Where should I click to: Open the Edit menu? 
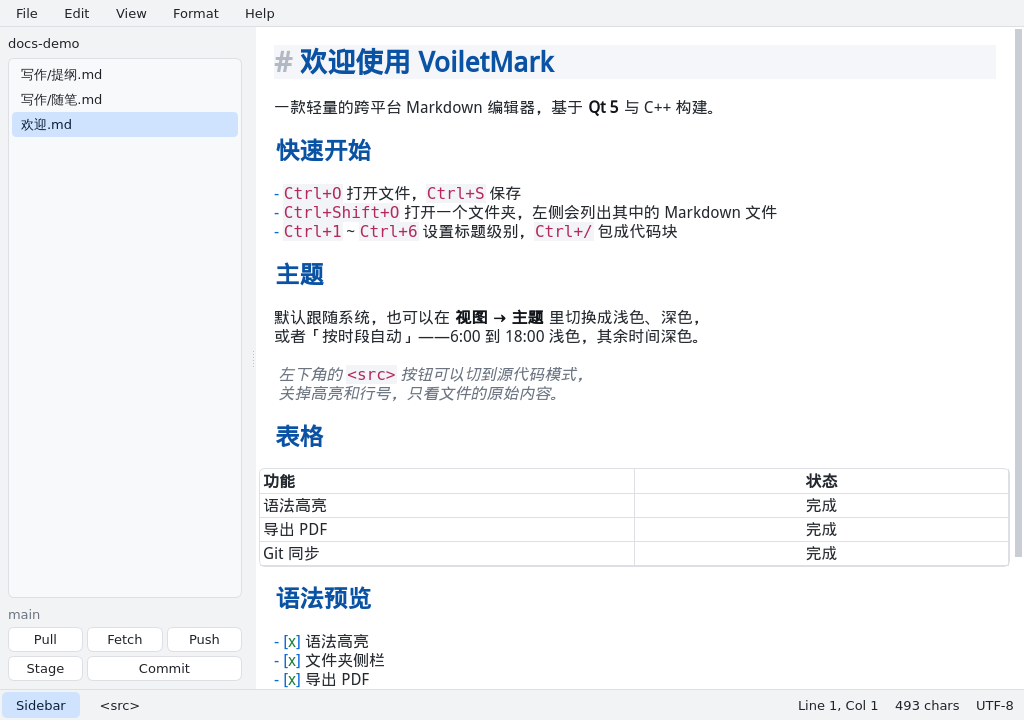(x=76, y=13)
